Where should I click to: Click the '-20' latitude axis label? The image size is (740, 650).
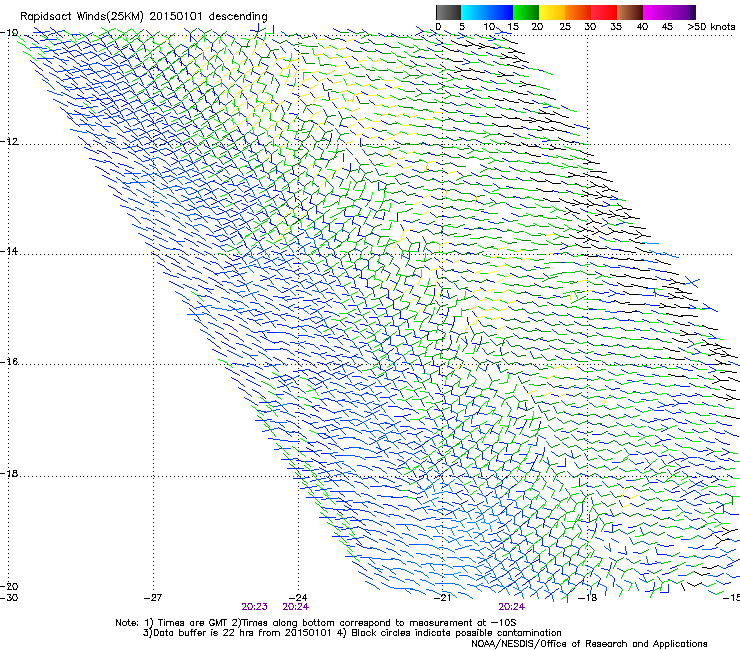9,586
